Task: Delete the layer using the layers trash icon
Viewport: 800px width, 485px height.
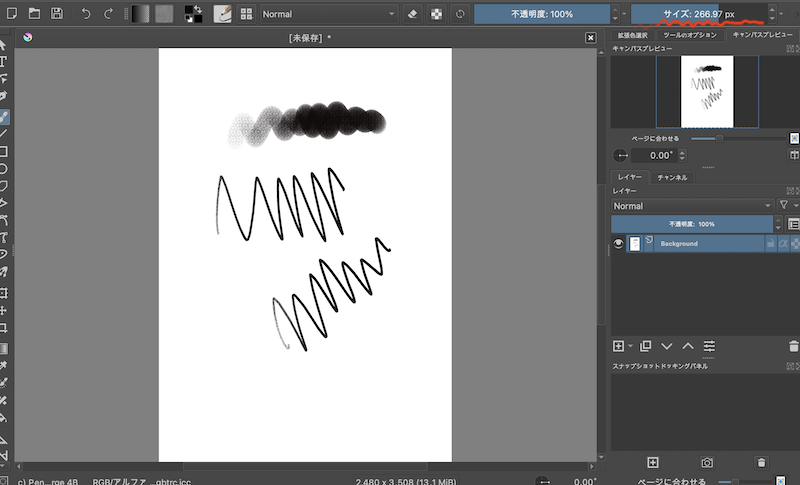Action: tap(793, 346)
